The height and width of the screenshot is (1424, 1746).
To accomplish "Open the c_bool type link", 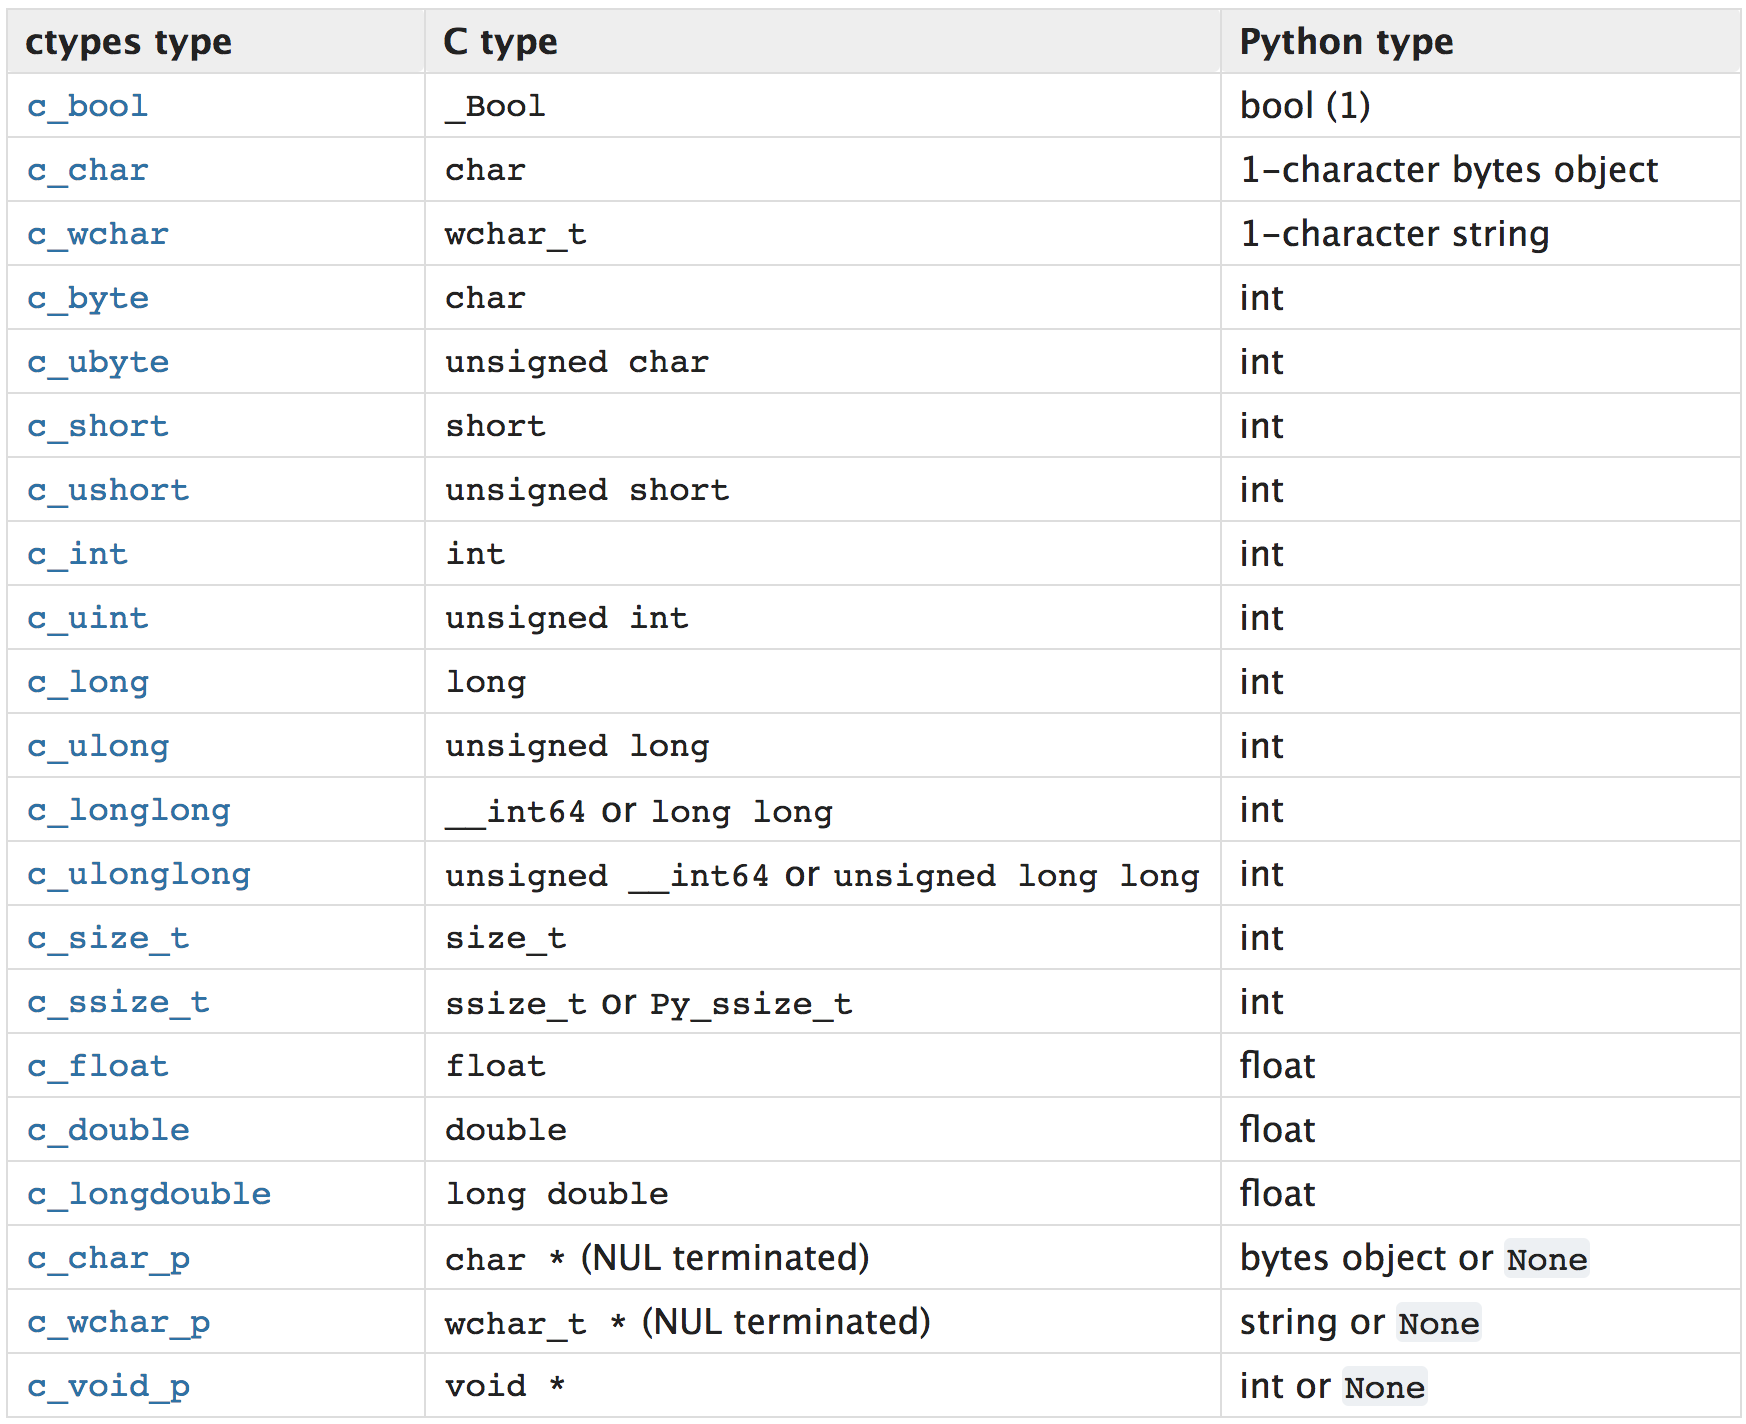I will coord(88,106).
